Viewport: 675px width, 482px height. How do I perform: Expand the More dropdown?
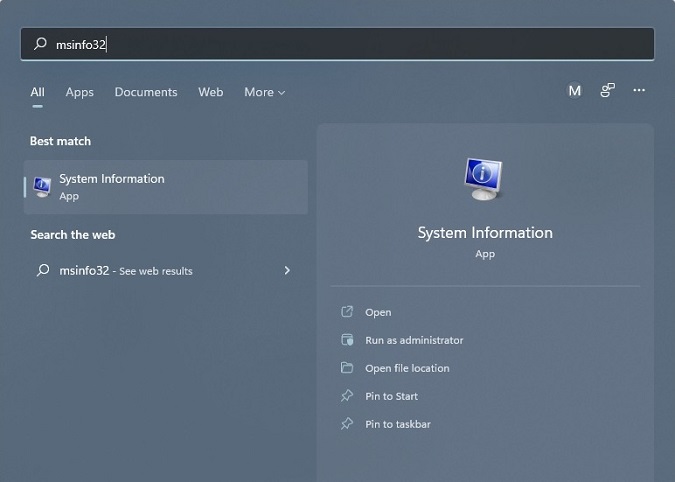tap(264, 92)
